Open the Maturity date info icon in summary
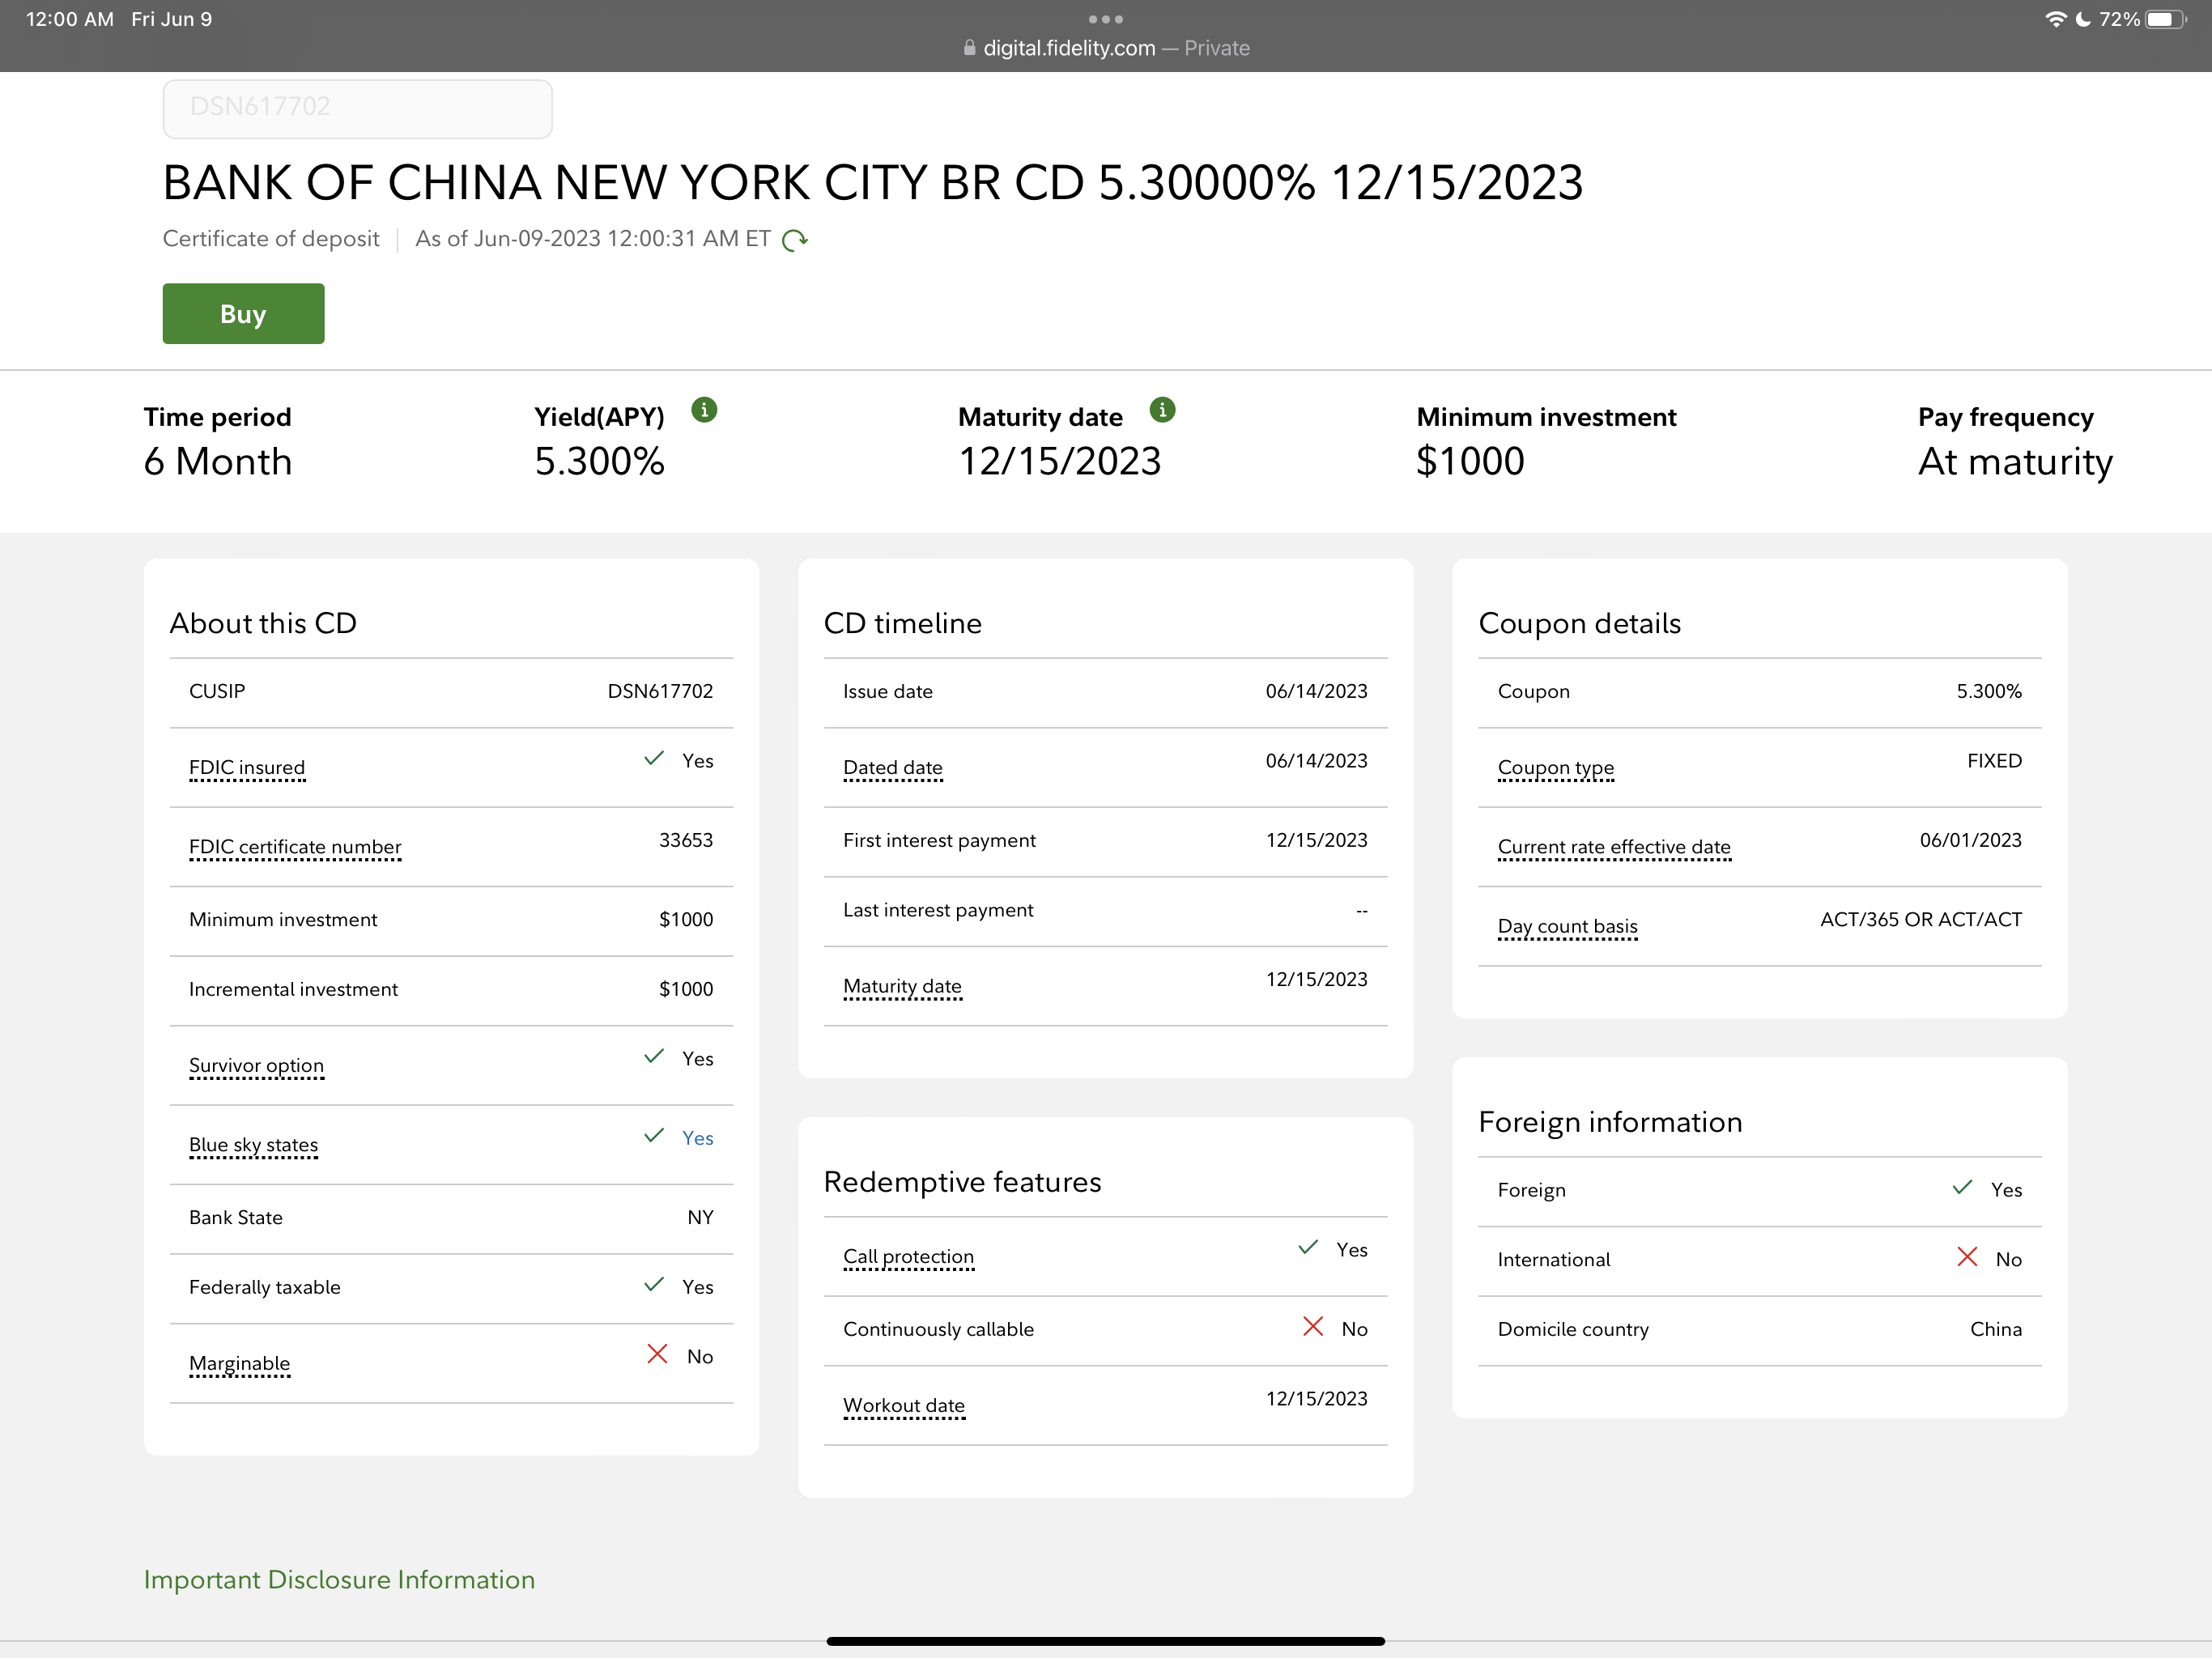This screenshot has width=2212, height=1658. pos(1162,410)
